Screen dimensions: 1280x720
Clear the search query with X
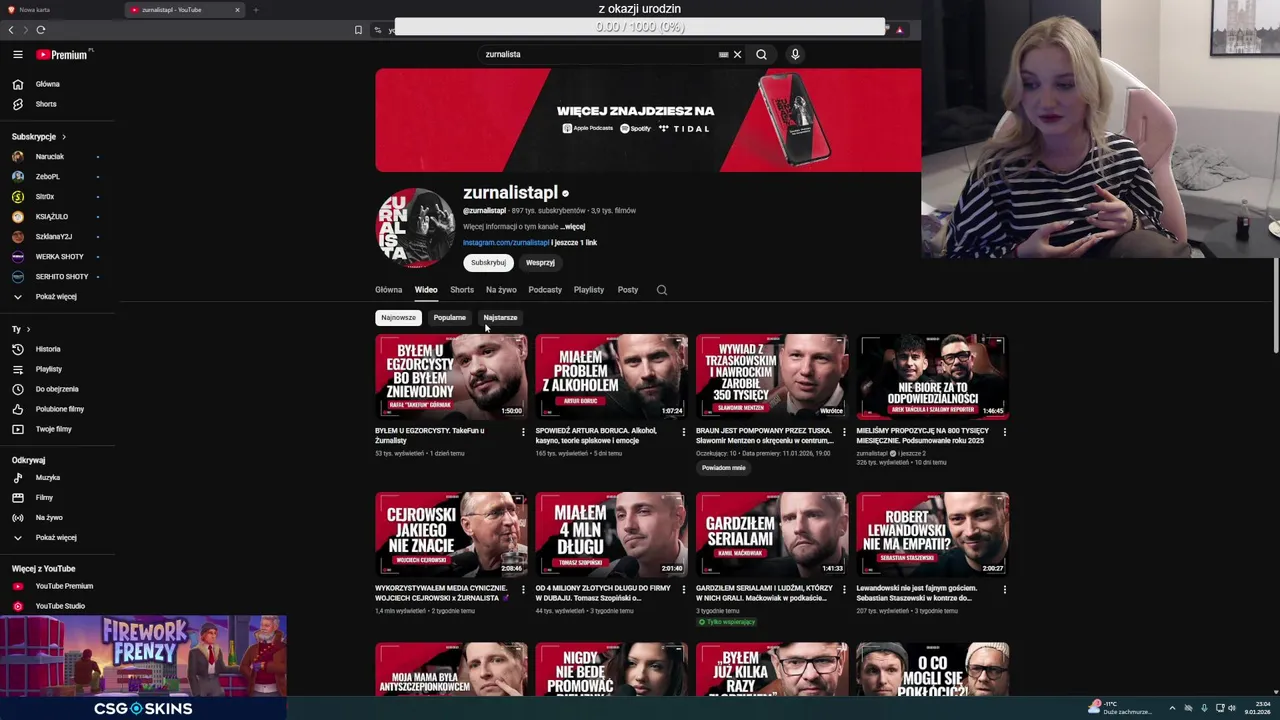pos(738,55)
